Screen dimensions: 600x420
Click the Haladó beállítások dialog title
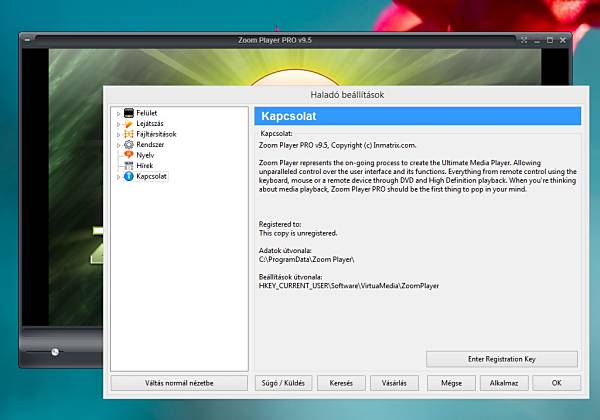coord(347,94)
